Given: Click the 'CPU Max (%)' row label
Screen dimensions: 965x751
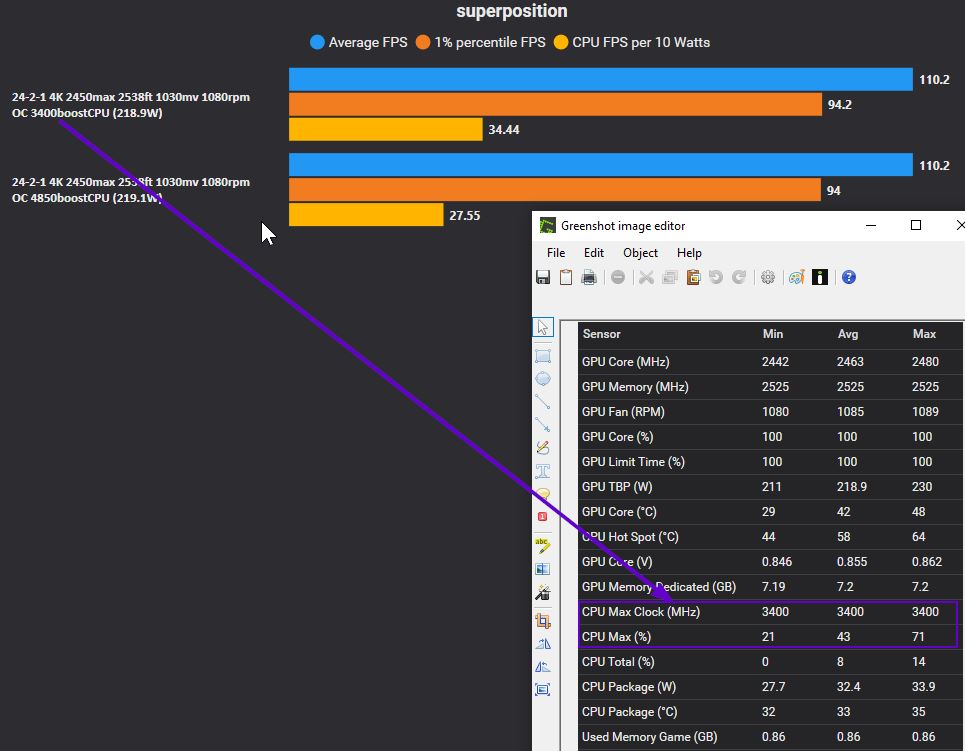Looking at the screenshot, I should point(616,637).
